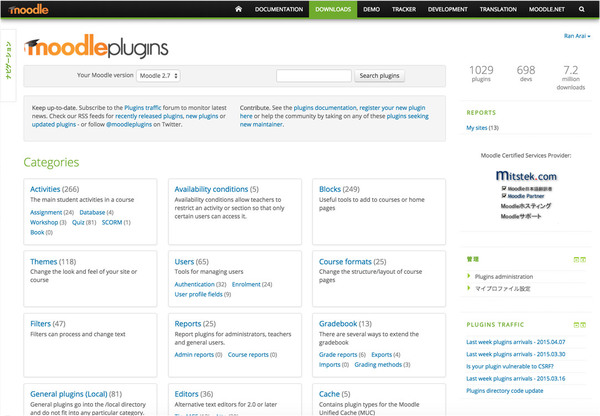
Task: Open the Authentication subcategory link
Action: (x=194, y=284)
